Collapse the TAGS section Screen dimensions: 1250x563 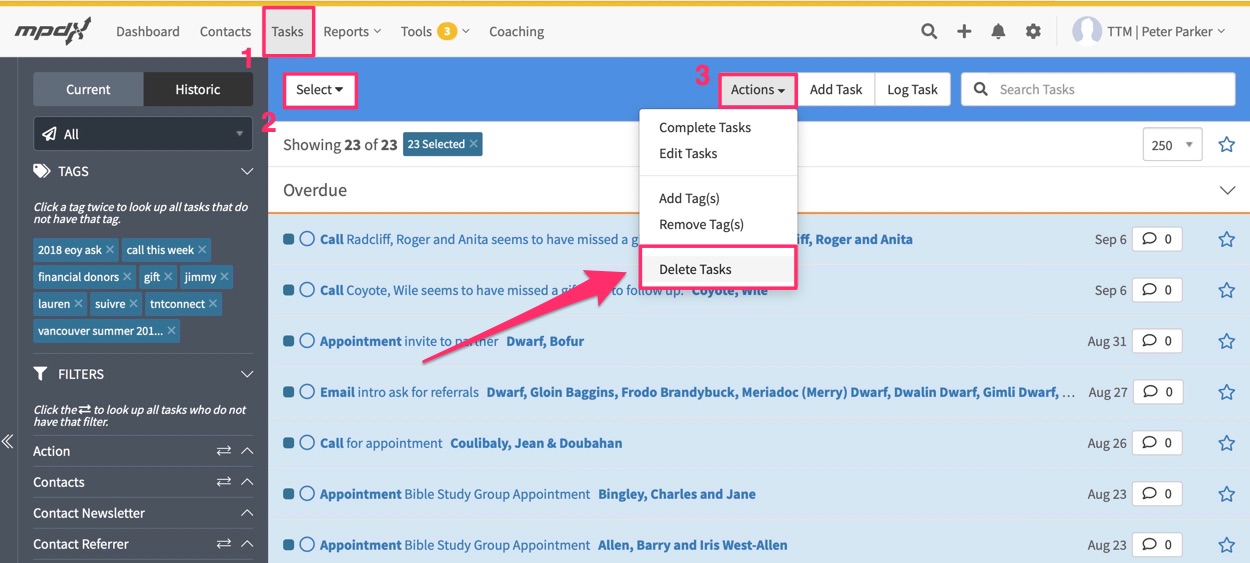click(x=247, y=172)
